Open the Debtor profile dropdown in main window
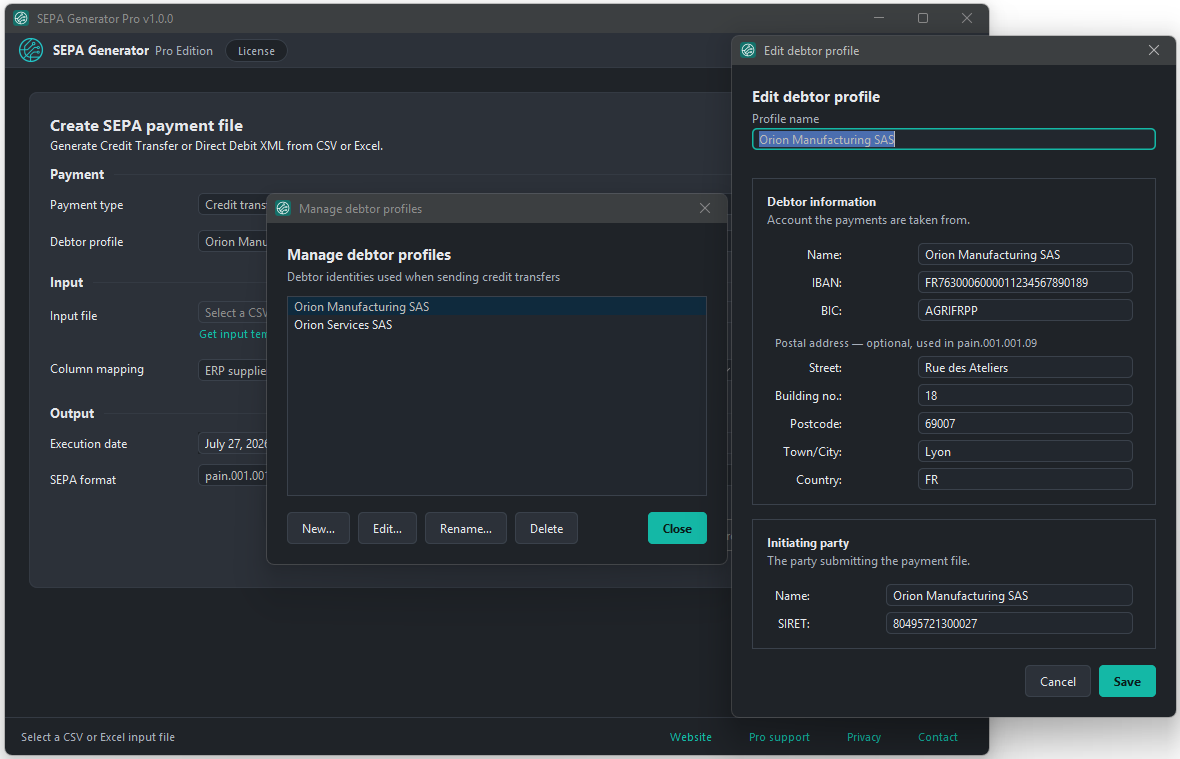This screenshot has width=1180, height=759. tap(233, 241)
